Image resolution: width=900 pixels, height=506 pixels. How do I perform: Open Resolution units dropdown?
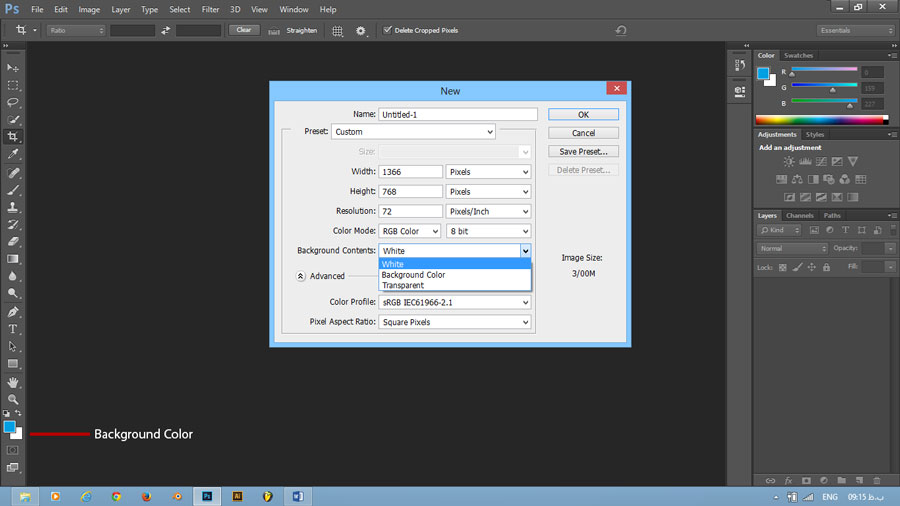tap(488, 211)
